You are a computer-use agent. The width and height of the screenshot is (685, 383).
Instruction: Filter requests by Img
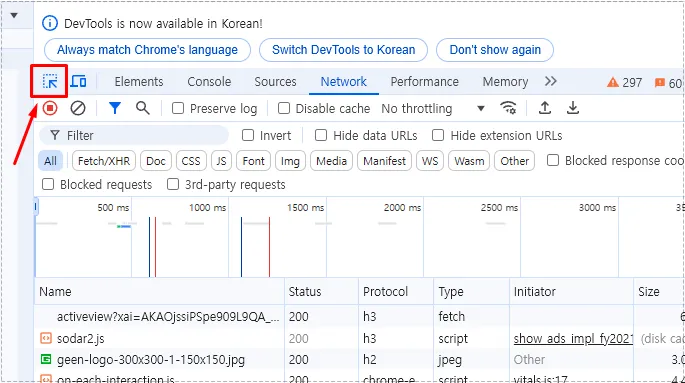[291, 161]
